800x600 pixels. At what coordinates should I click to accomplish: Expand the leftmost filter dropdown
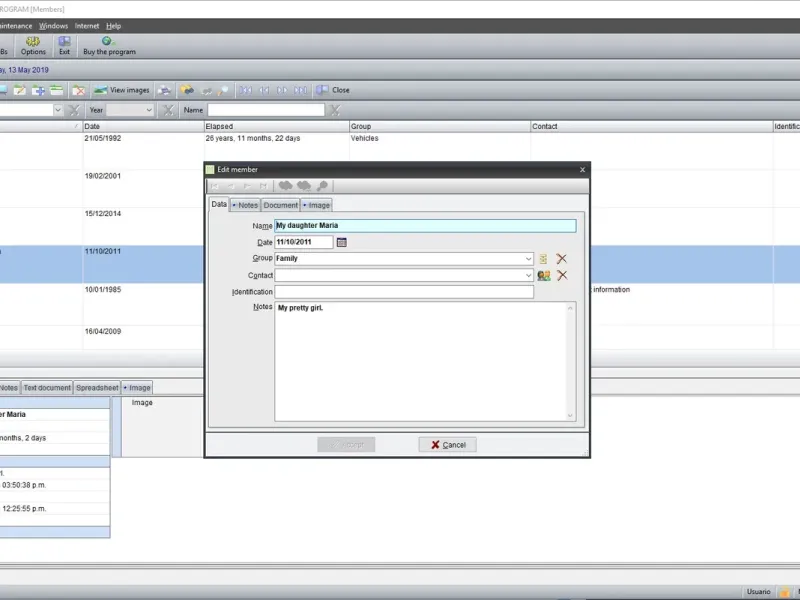pos(58,110)
